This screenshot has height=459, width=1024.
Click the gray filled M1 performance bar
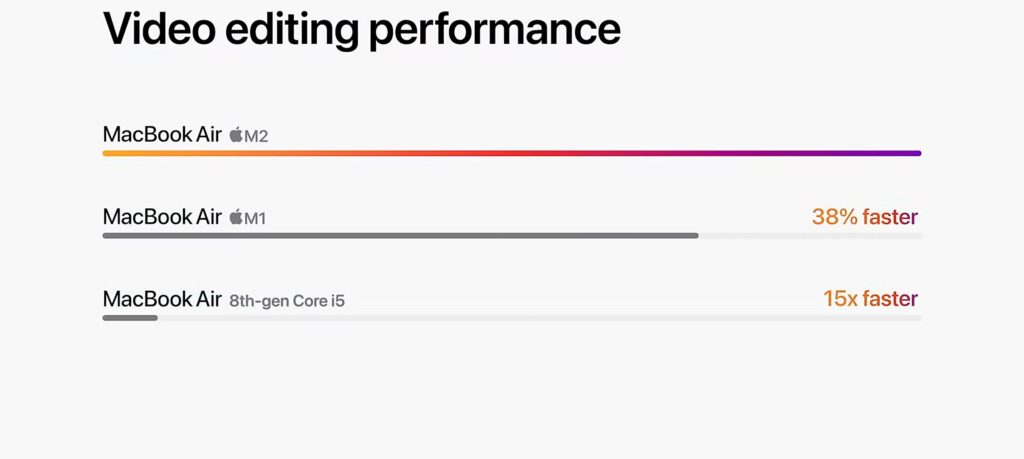400,236
